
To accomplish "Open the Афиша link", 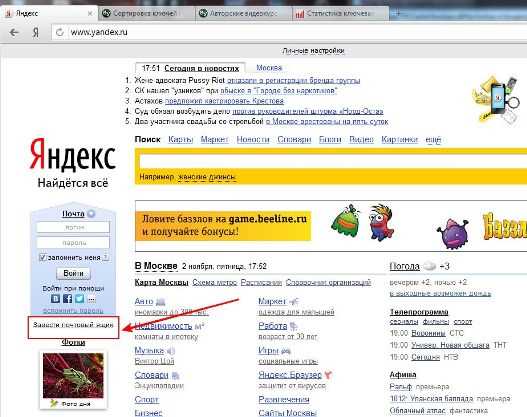I will [403, 375].
